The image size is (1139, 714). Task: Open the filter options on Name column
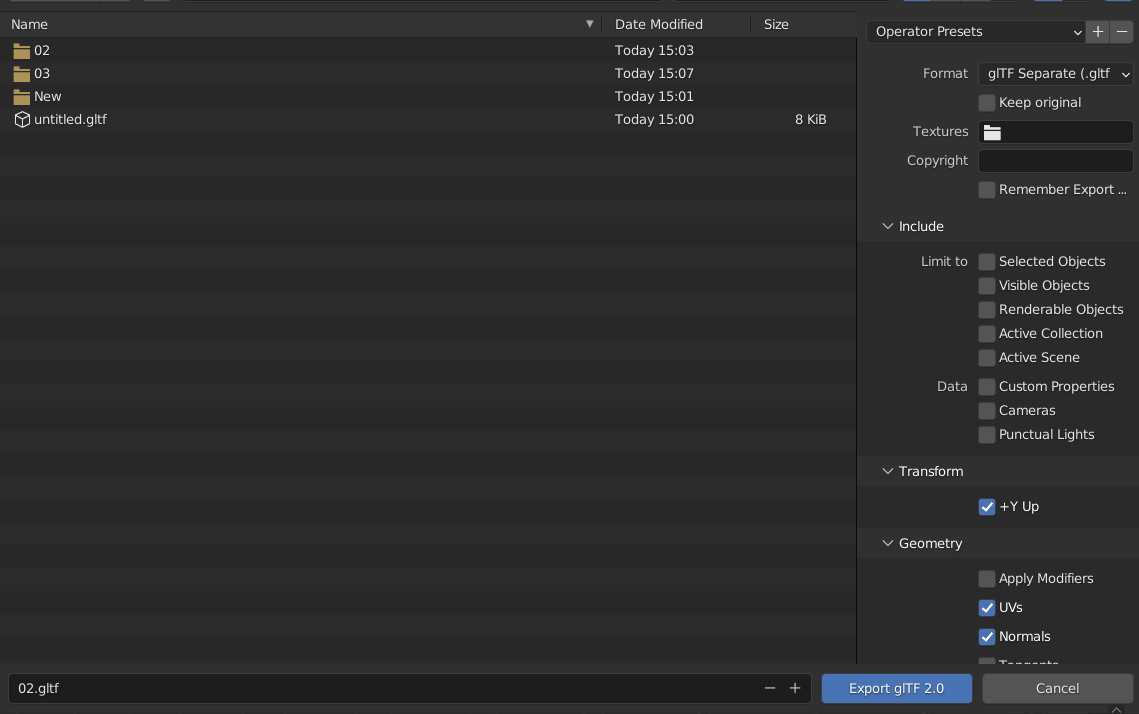click(589, 23)
